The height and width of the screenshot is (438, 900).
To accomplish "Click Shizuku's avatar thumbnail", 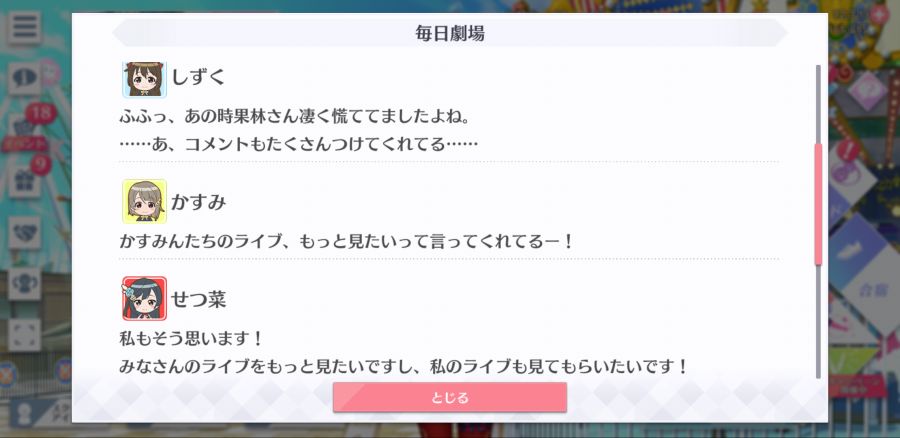I will [x=144, y=79].
